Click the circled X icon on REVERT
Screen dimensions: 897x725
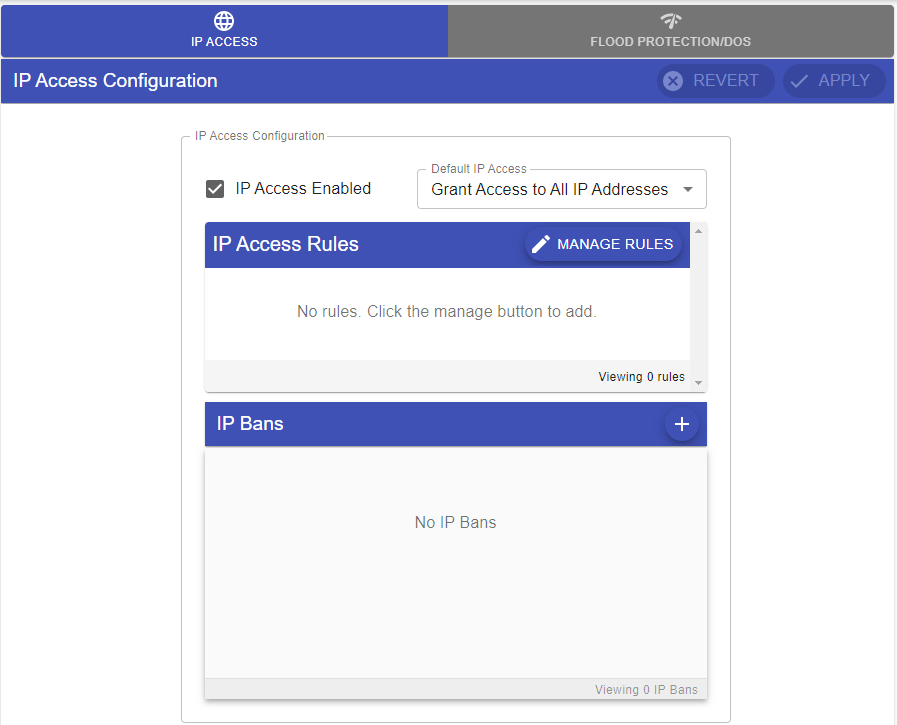pos(673,81)
